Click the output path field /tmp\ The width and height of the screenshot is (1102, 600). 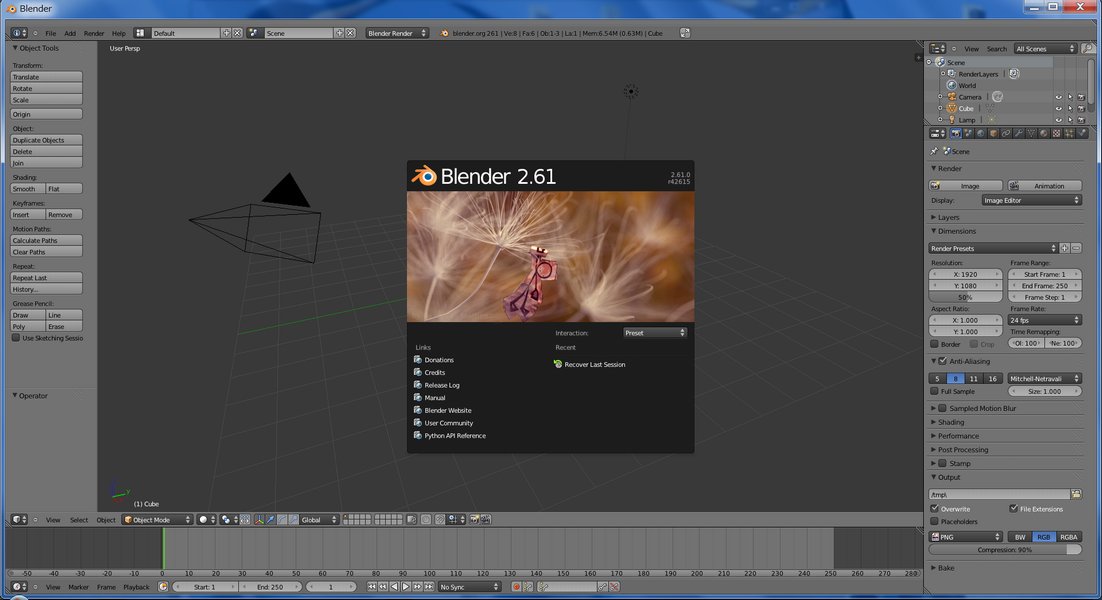pyautogui.click(x=999, y=495)
